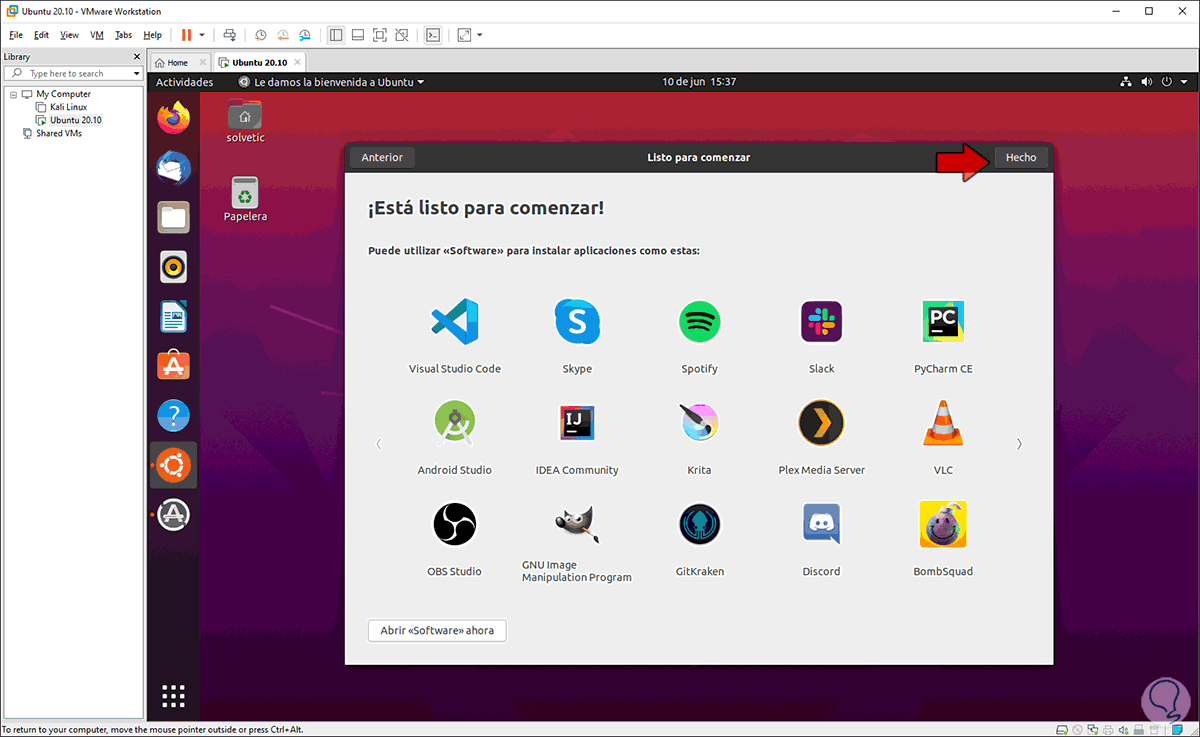This screenshot has height=737, width=1200.
Task: Select the Slack app icon
Action: [x=821, y=322]
